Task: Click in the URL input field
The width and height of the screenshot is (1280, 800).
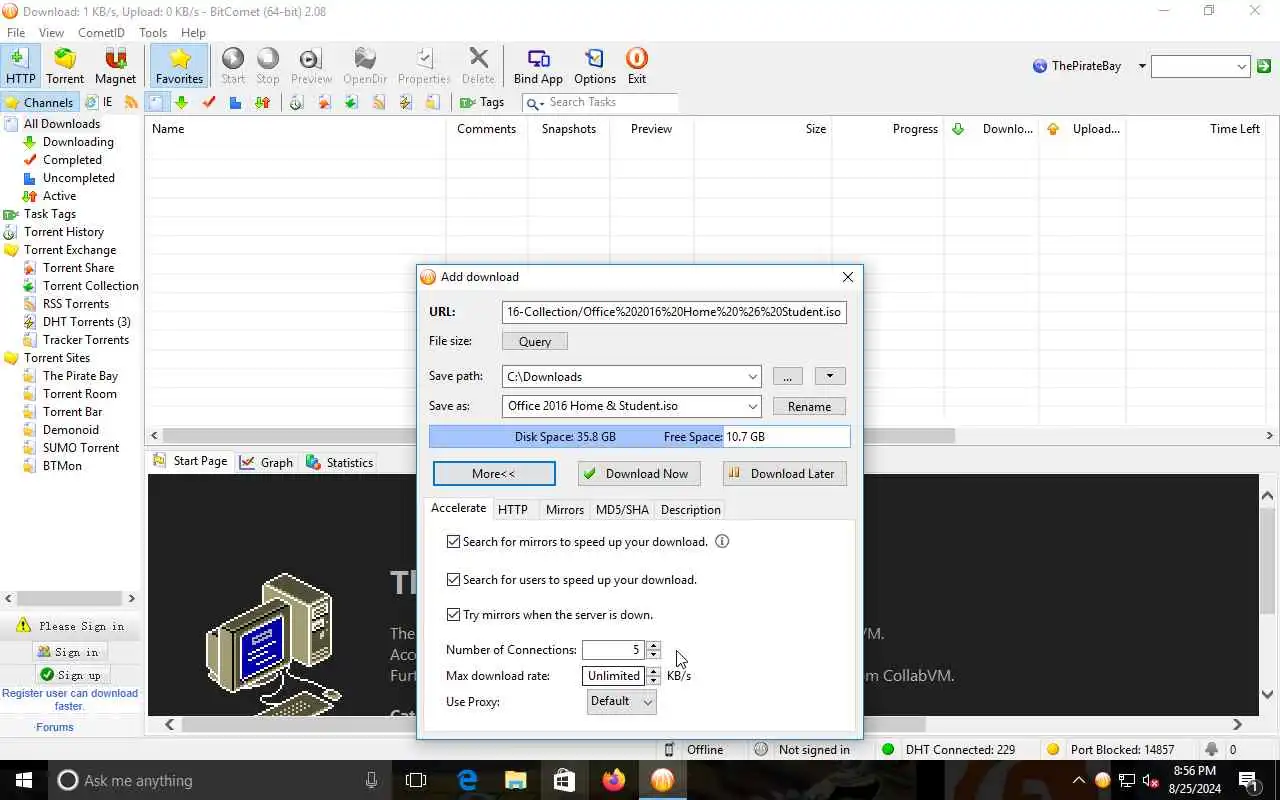Action: pyautogui.click(x=674, y=311)
